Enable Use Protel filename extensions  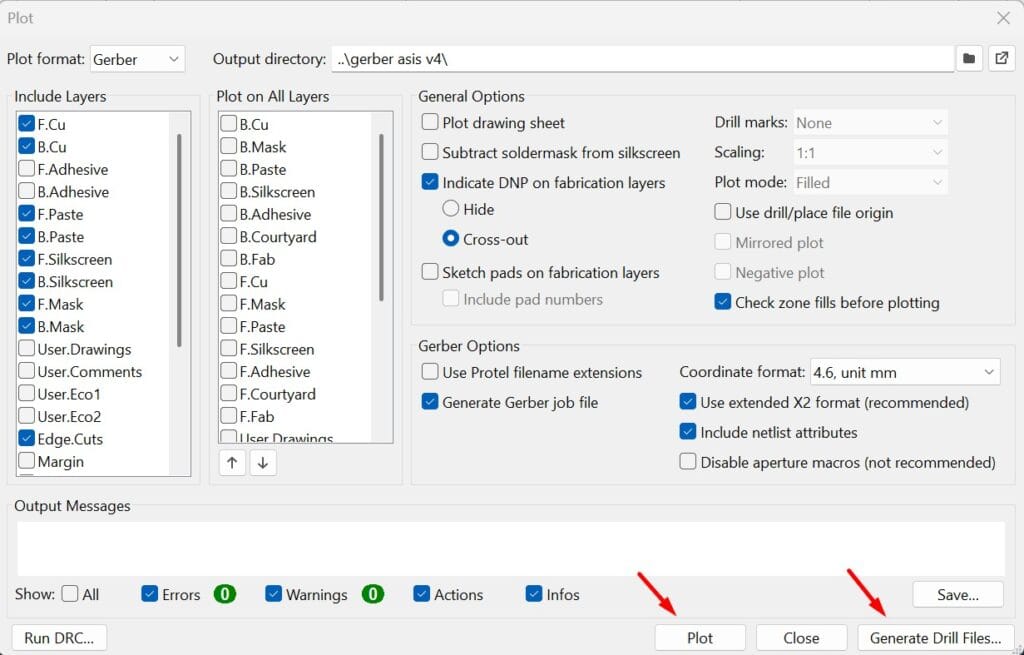click(431, 372)
